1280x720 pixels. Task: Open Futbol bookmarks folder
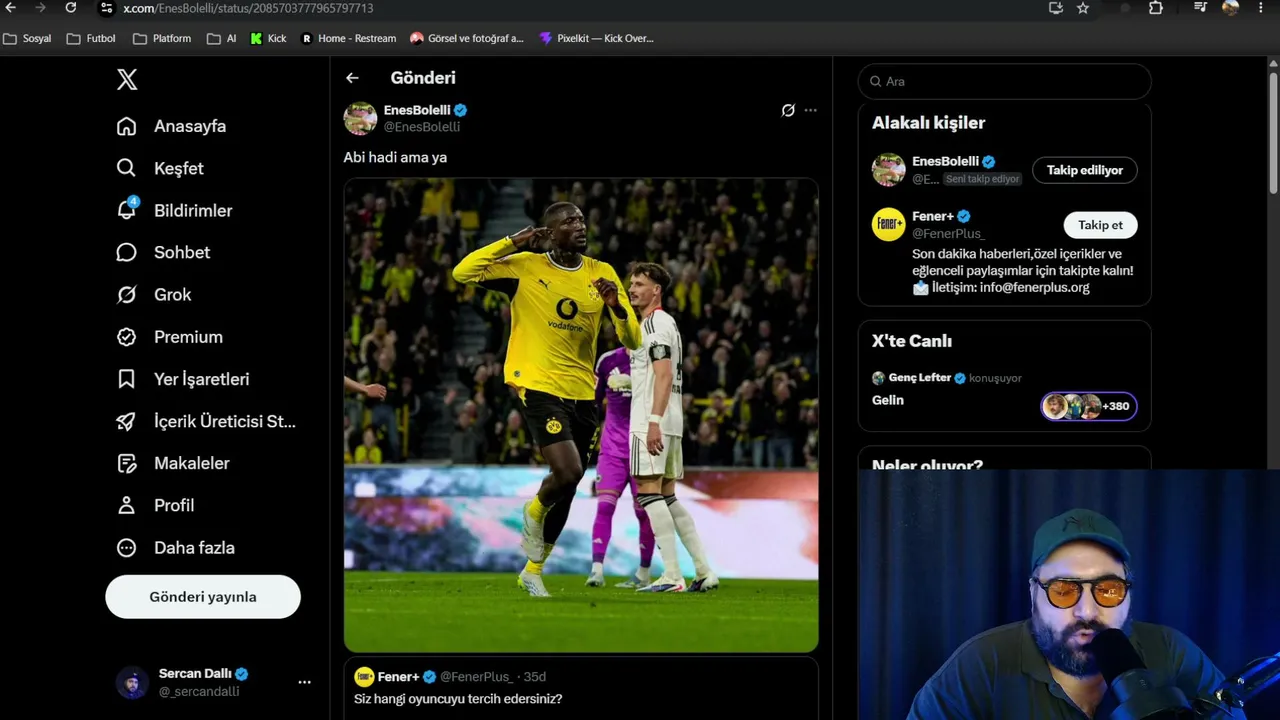pos(91,38)
